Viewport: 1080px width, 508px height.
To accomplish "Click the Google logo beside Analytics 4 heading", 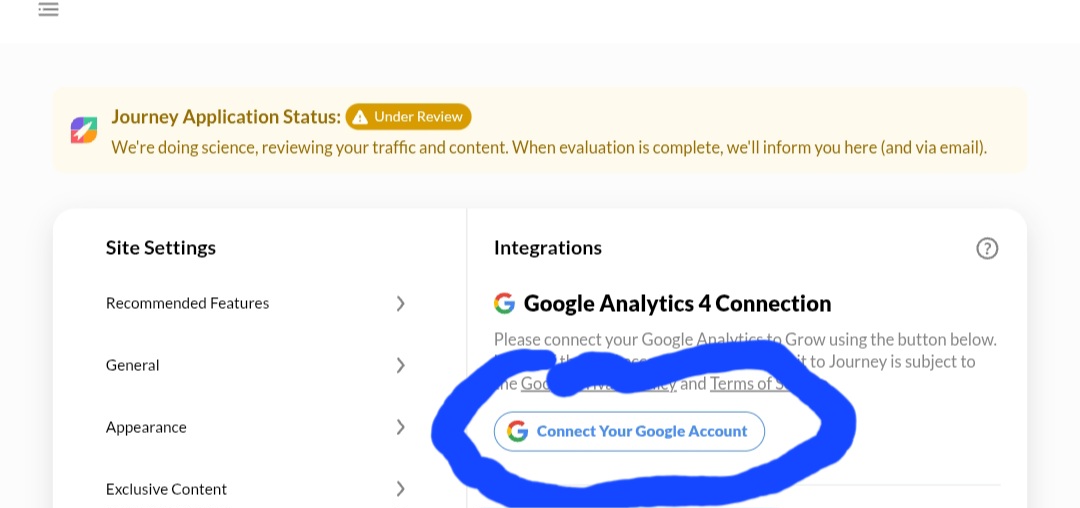I will point(504,303).
